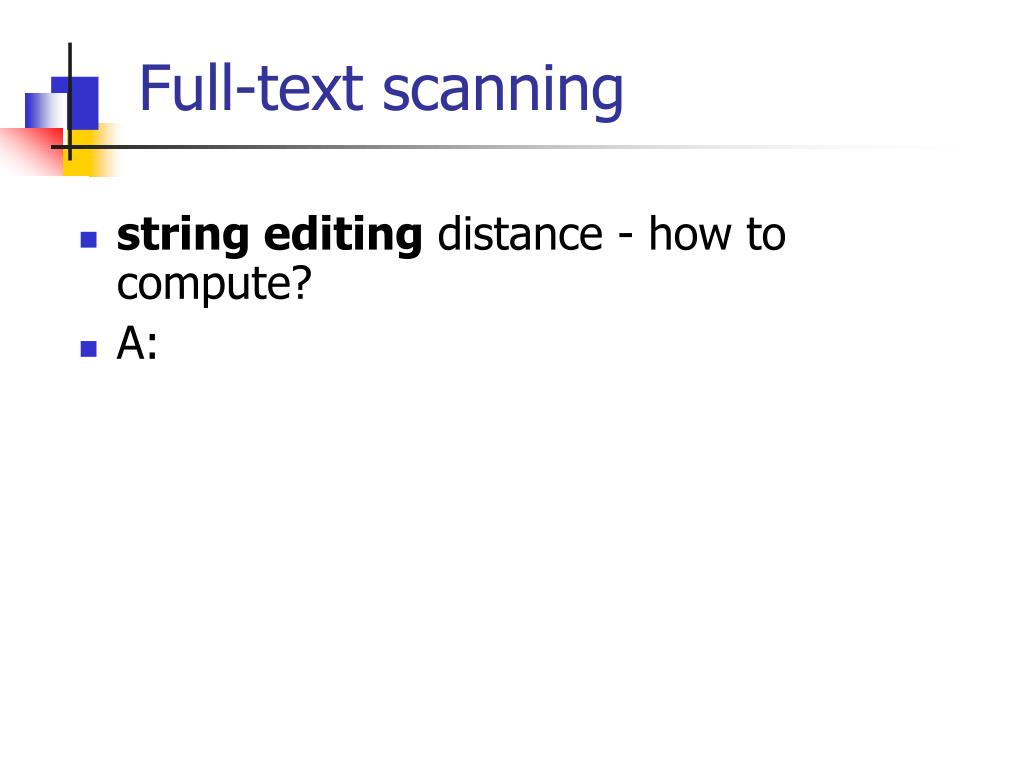Click the word 'compute?'

[214, 285]
